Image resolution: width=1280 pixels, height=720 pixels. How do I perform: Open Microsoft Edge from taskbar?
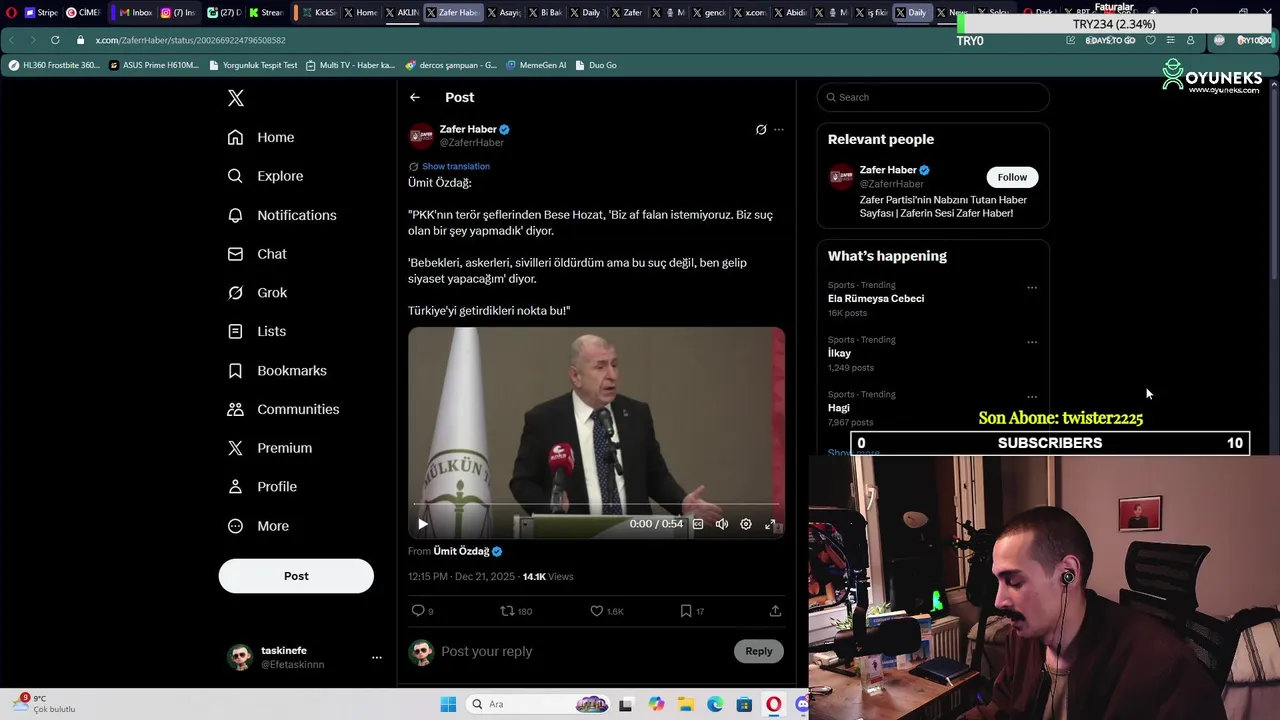[715, 704]
